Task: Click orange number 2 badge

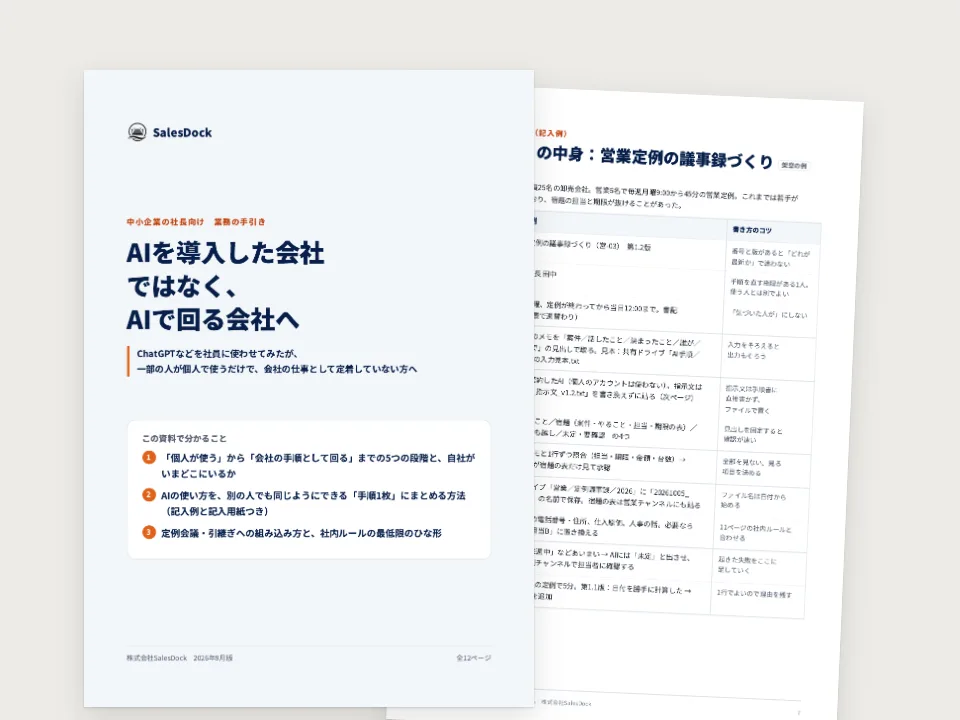Action: [149, 495]
